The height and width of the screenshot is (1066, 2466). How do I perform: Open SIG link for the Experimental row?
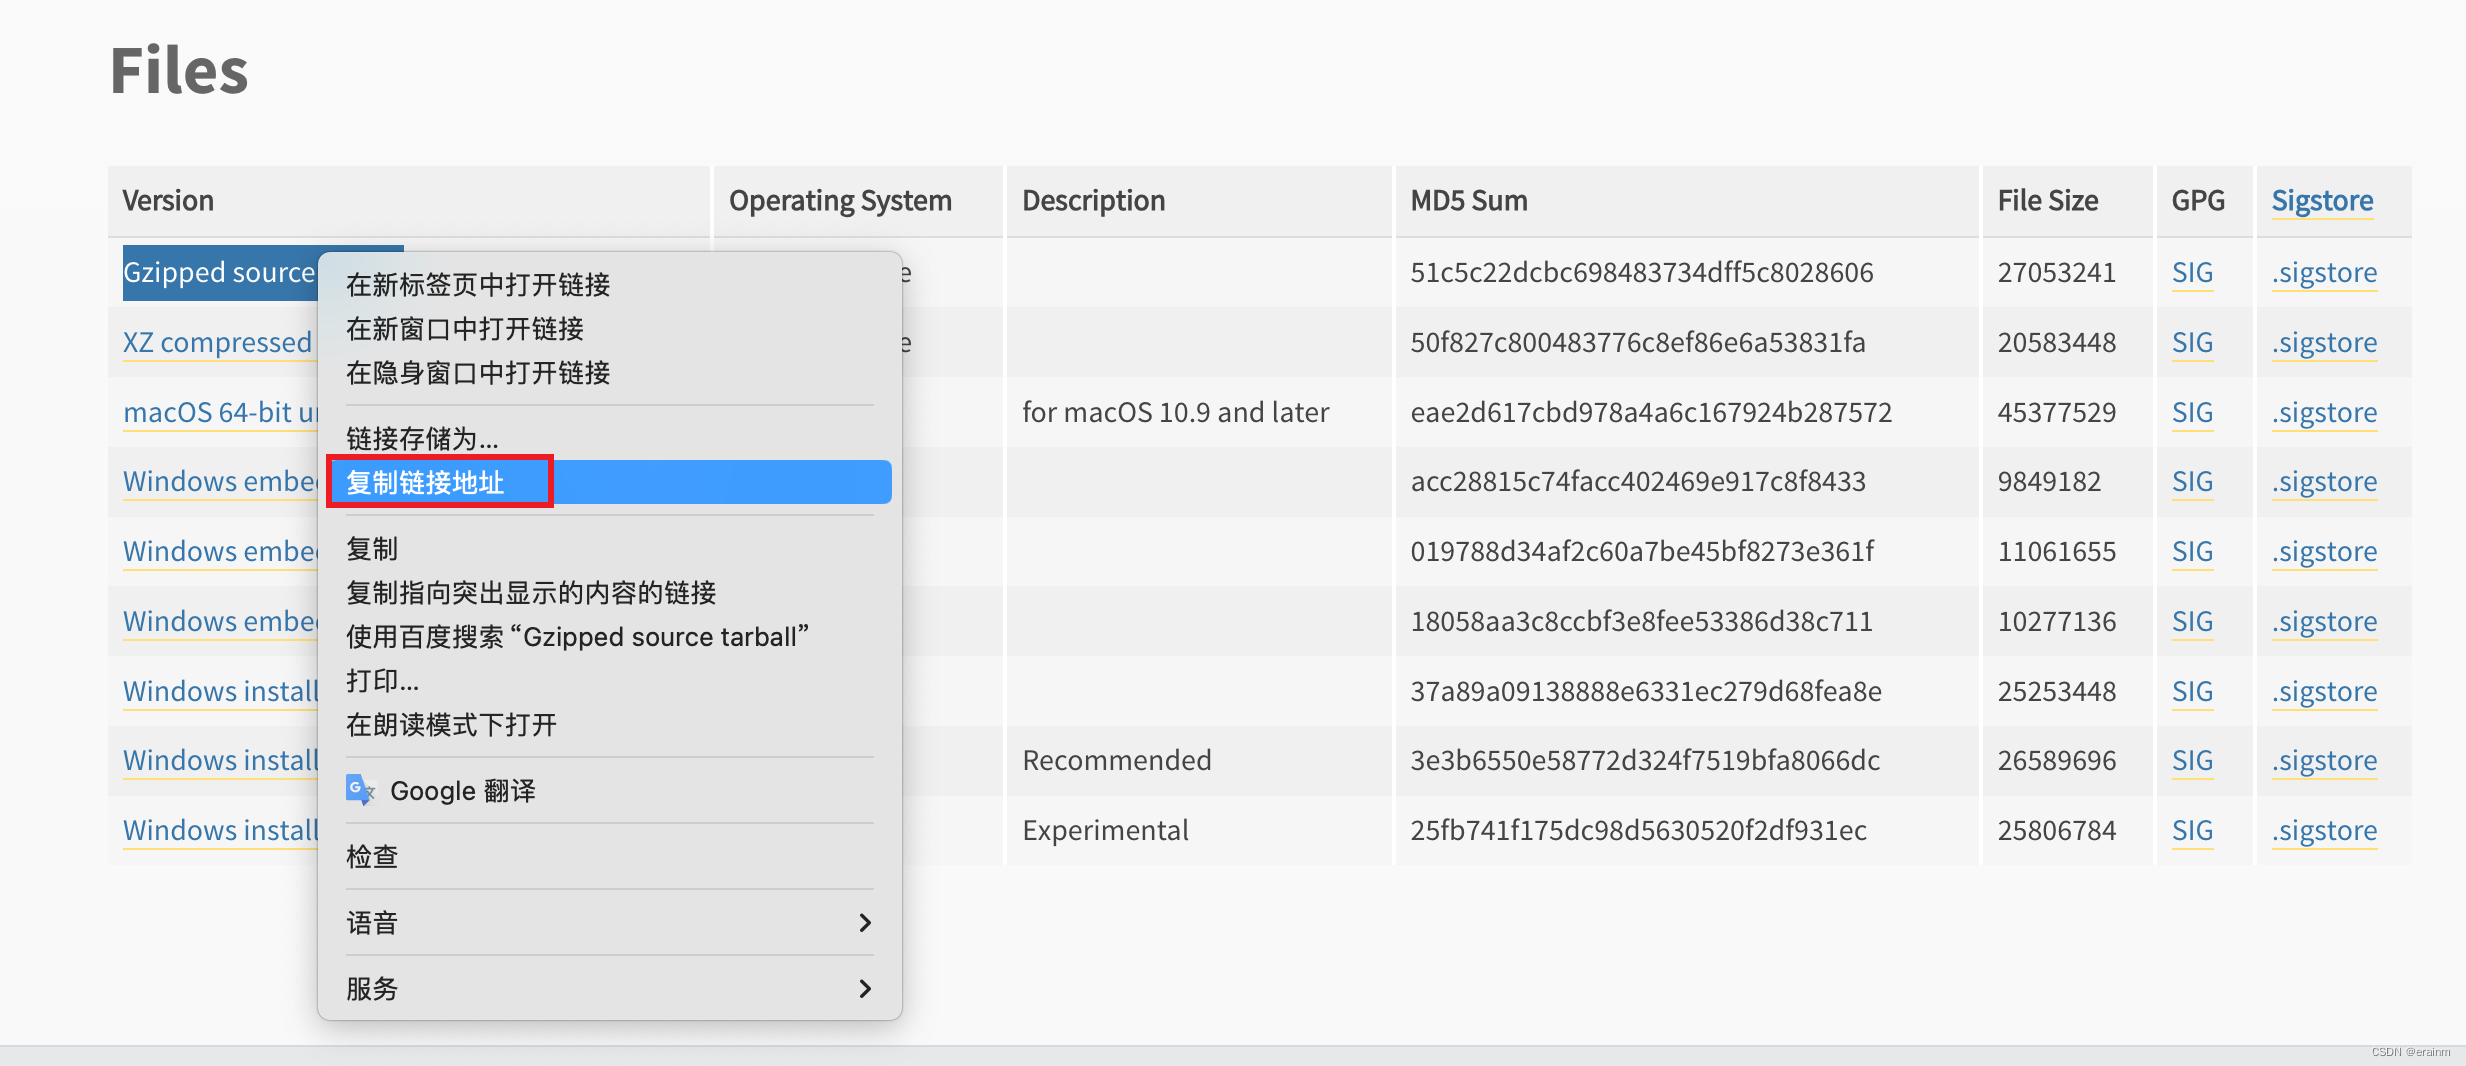[x=2192, y=830]
